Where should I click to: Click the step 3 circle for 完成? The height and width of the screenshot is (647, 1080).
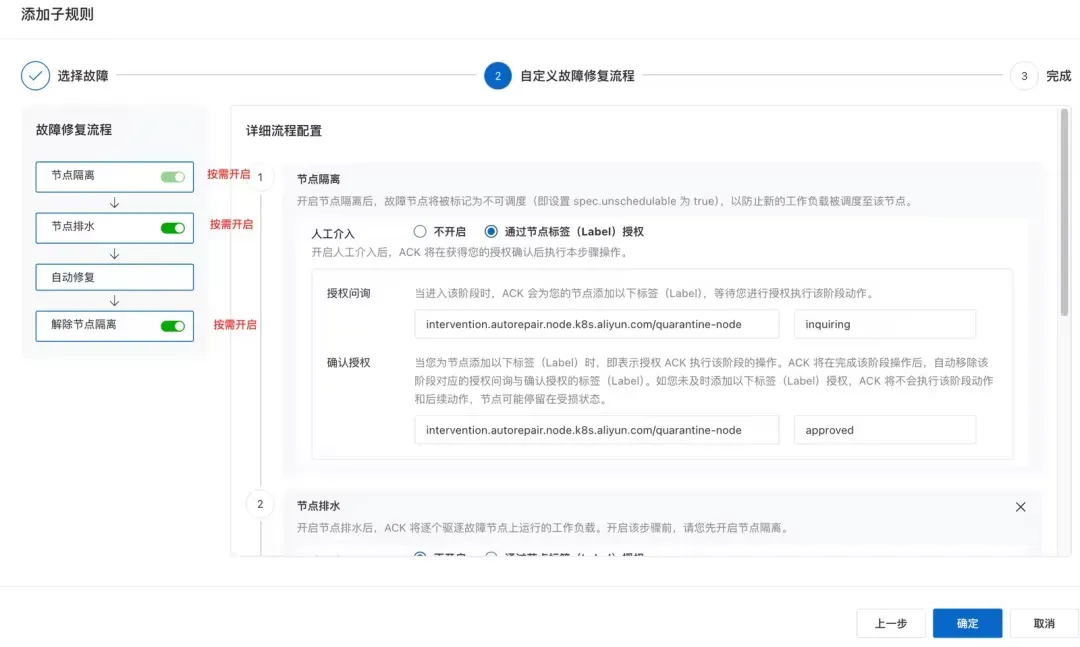(x=1024, y=76)
